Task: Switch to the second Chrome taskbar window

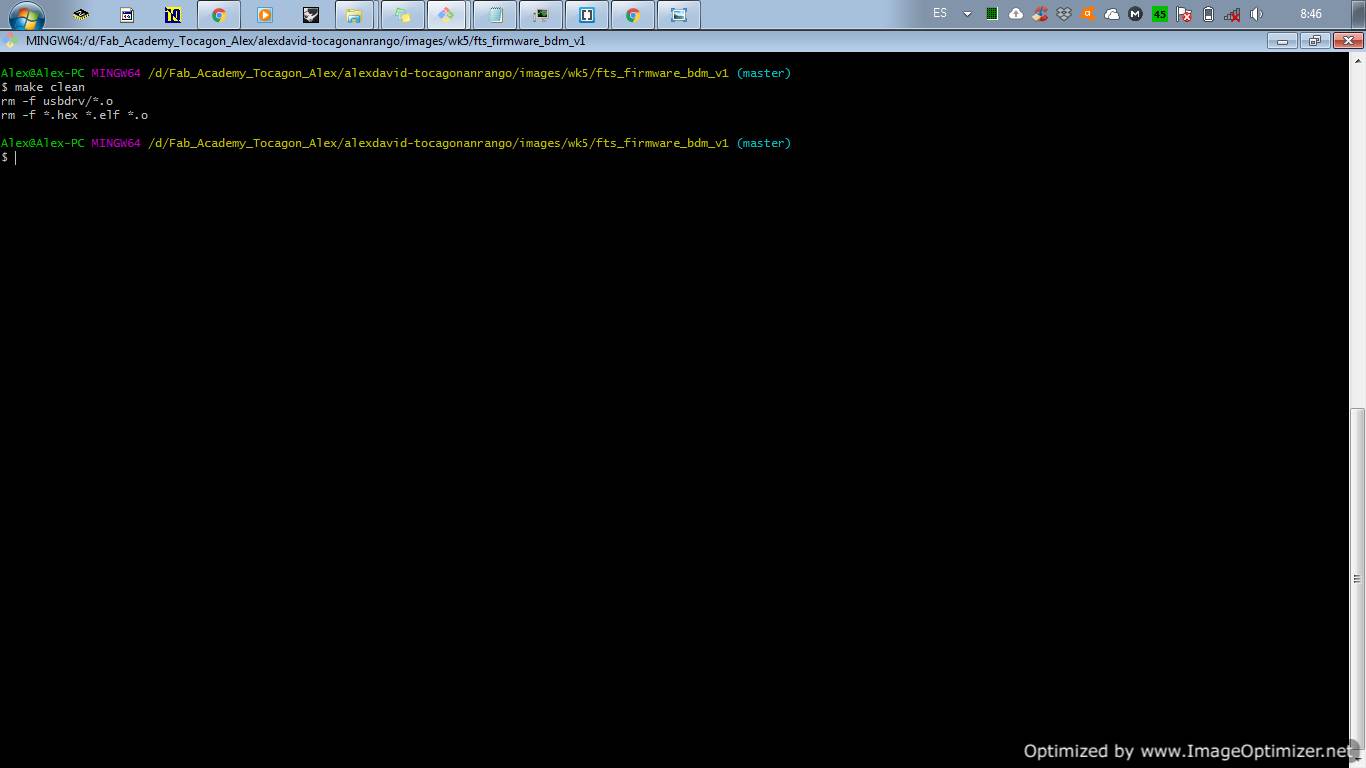Action: 633,15
